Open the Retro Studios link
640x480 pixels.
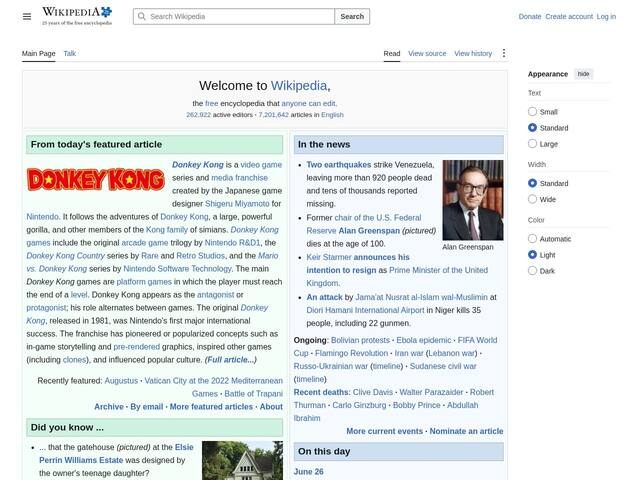(x=200, y=256)
